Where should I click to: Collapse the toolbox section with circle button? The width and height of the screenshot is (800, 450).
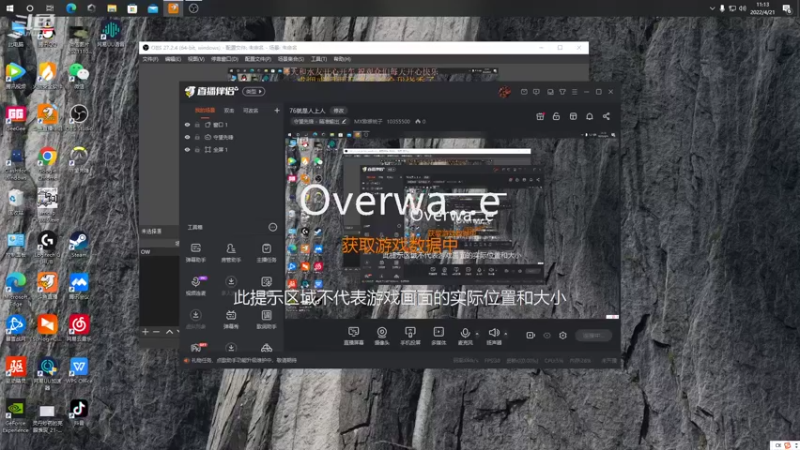273,227
